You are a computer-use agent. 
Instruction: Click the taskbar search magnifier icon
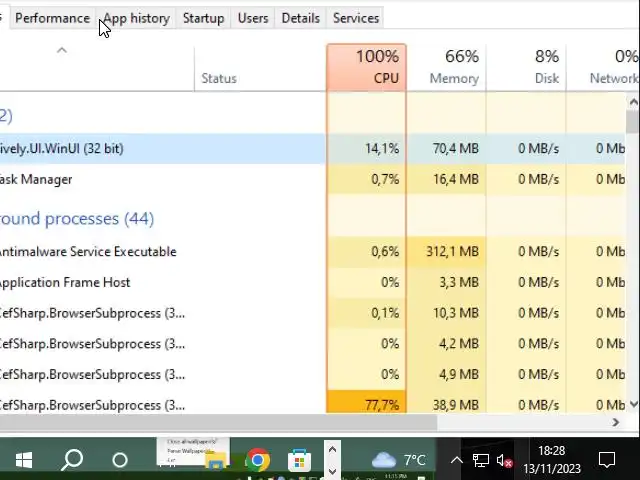[72, 460]
